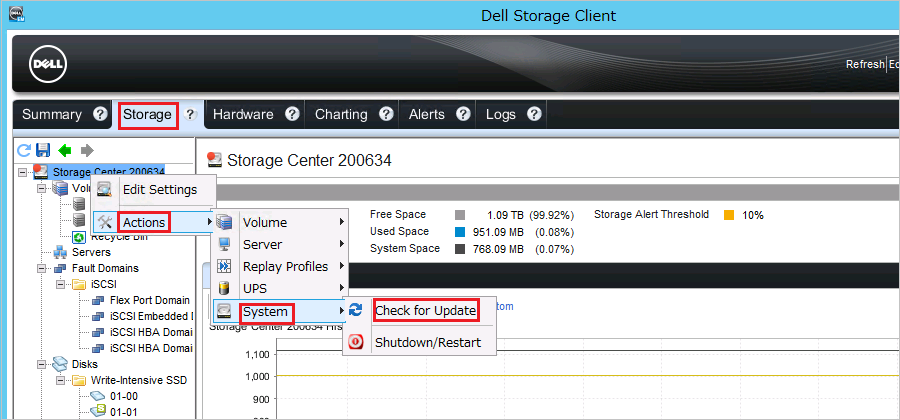Click the Actions tools icon

click(x=104, y=222)
